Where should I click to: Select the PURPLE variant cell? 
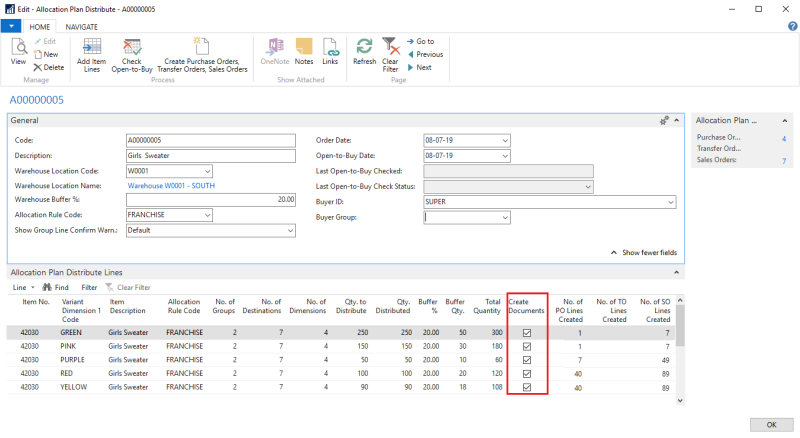pos(72,360)
